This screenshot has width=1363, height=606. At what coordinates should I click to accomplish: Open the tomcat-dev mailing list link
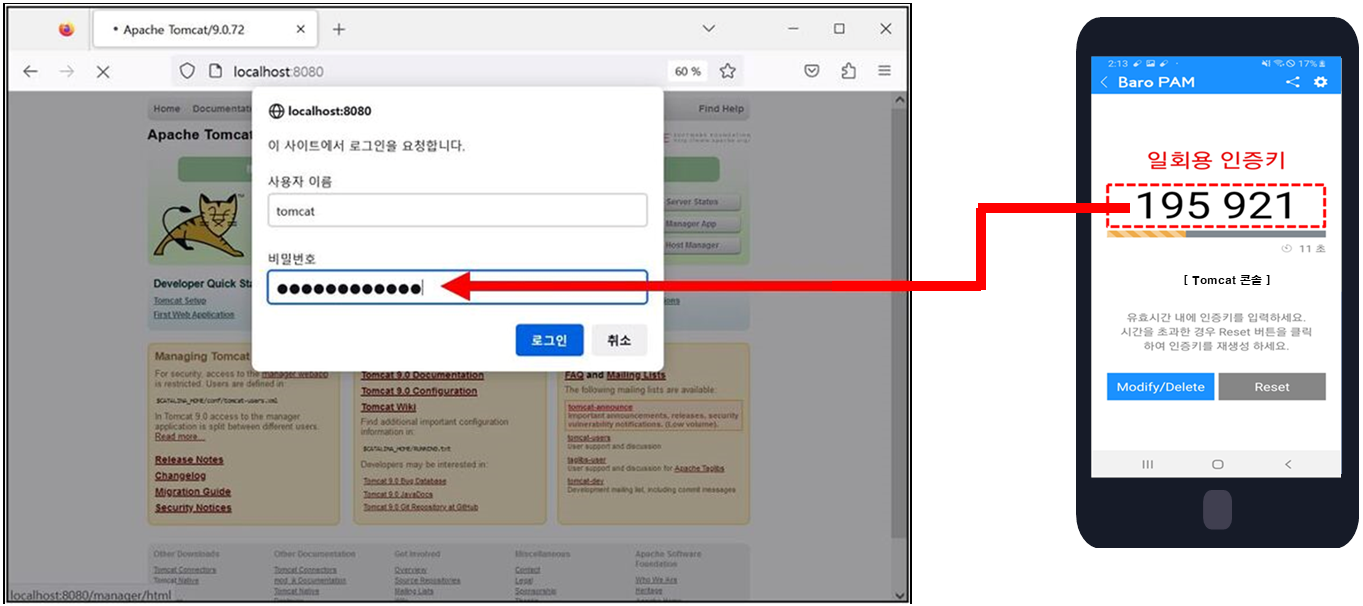586,481
